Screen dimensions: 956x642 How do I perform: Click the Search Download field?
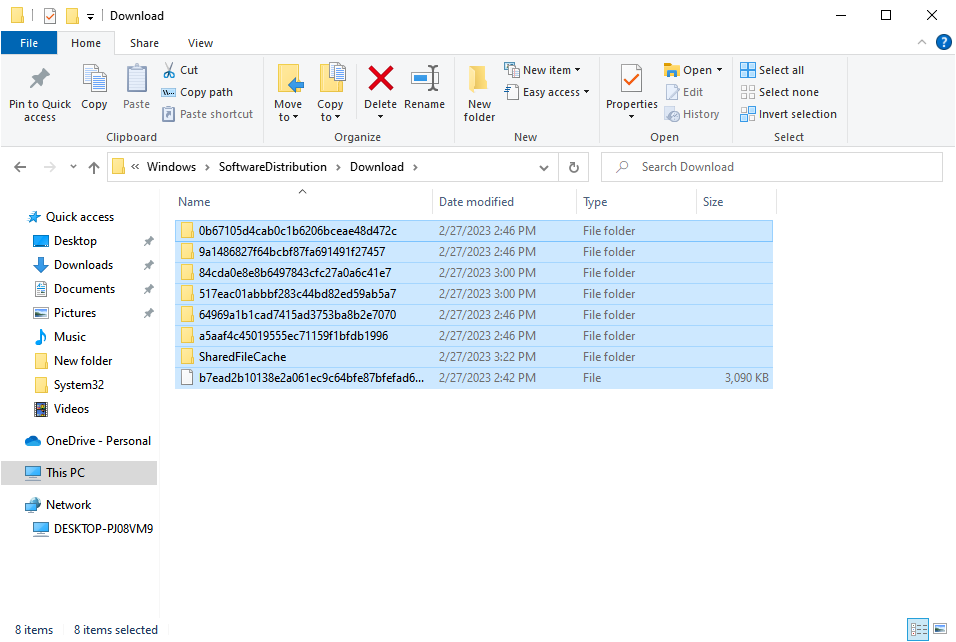tap(772, 167)
